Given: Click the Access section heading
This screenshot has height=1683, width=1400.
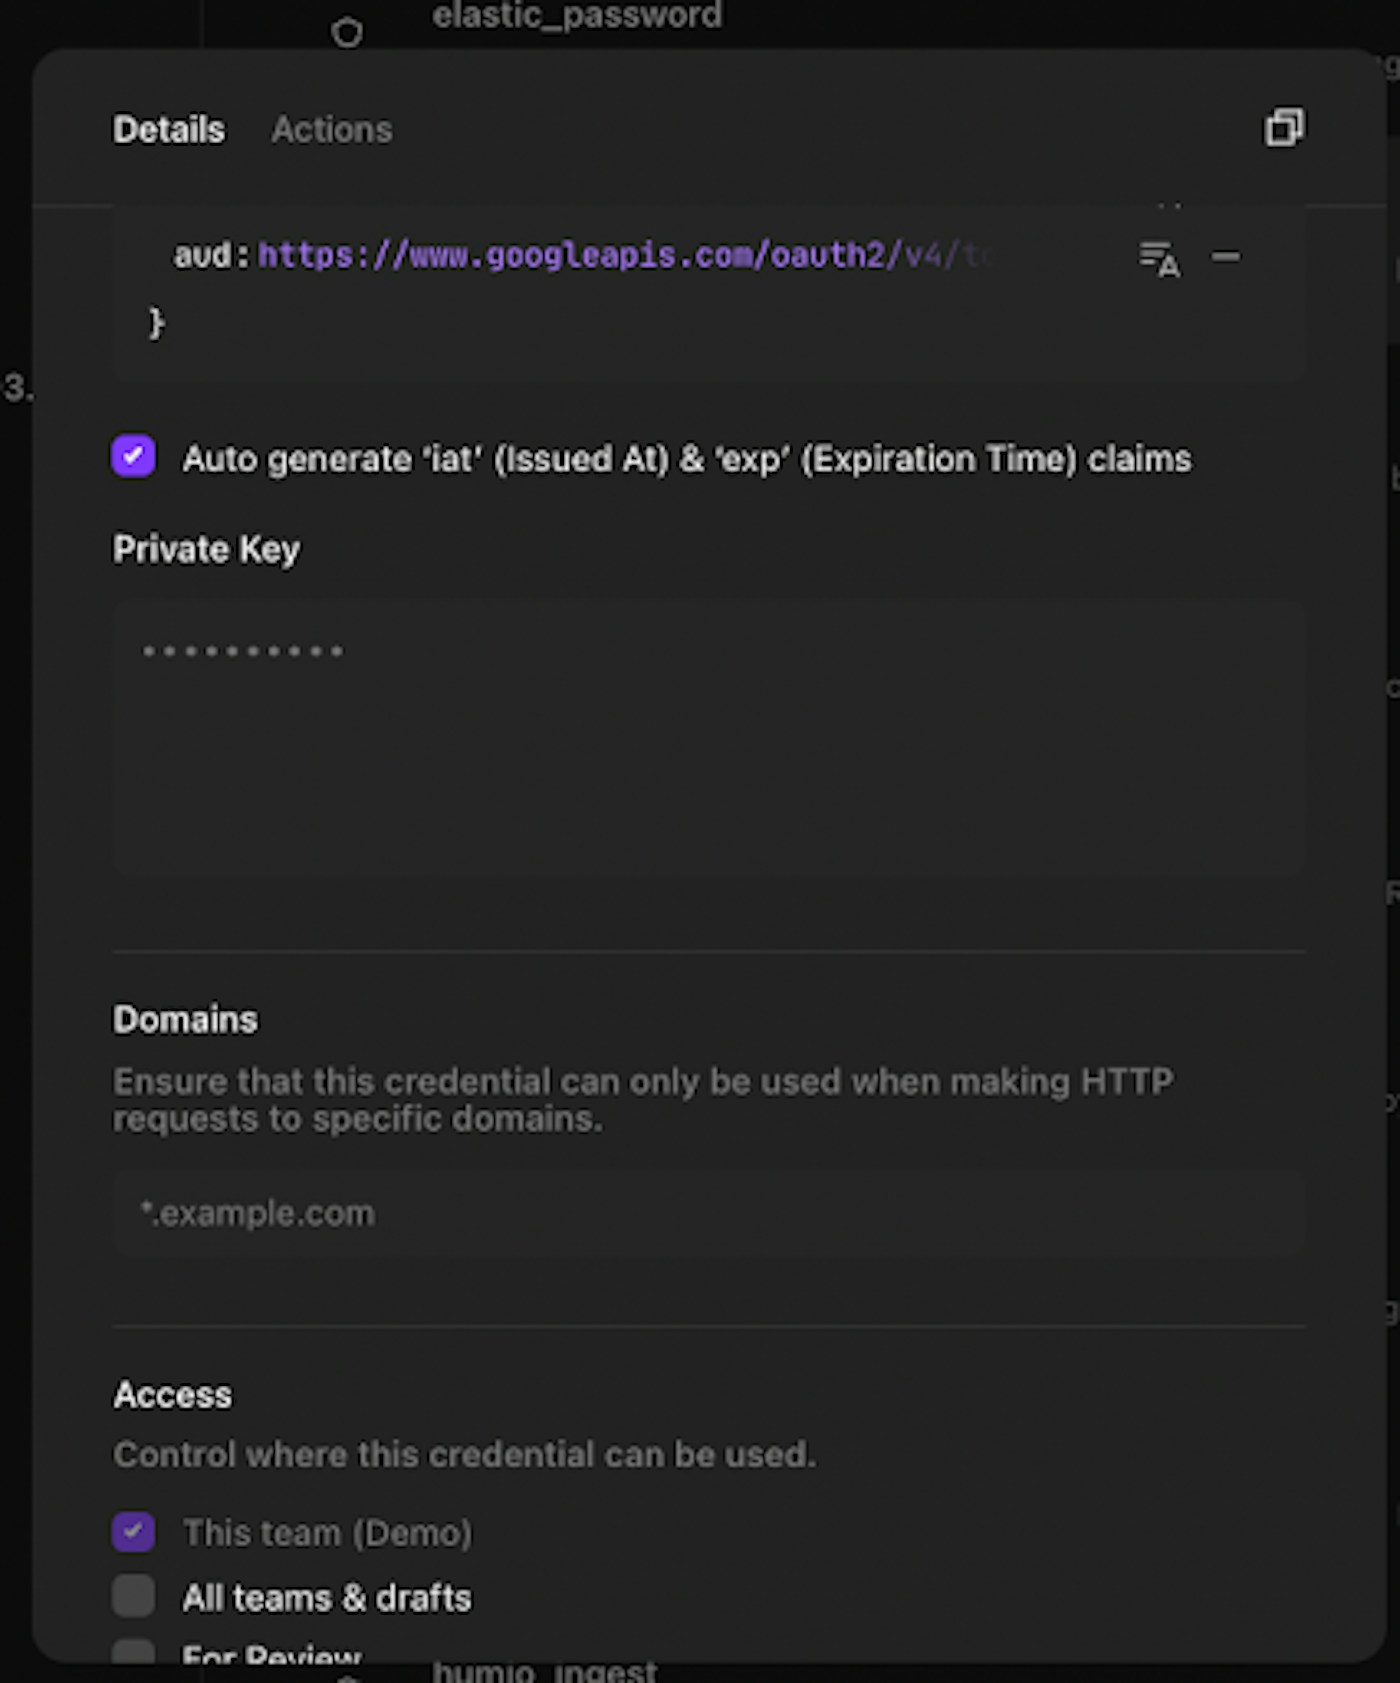Looking at the screenshot, I should point(172,1394).
